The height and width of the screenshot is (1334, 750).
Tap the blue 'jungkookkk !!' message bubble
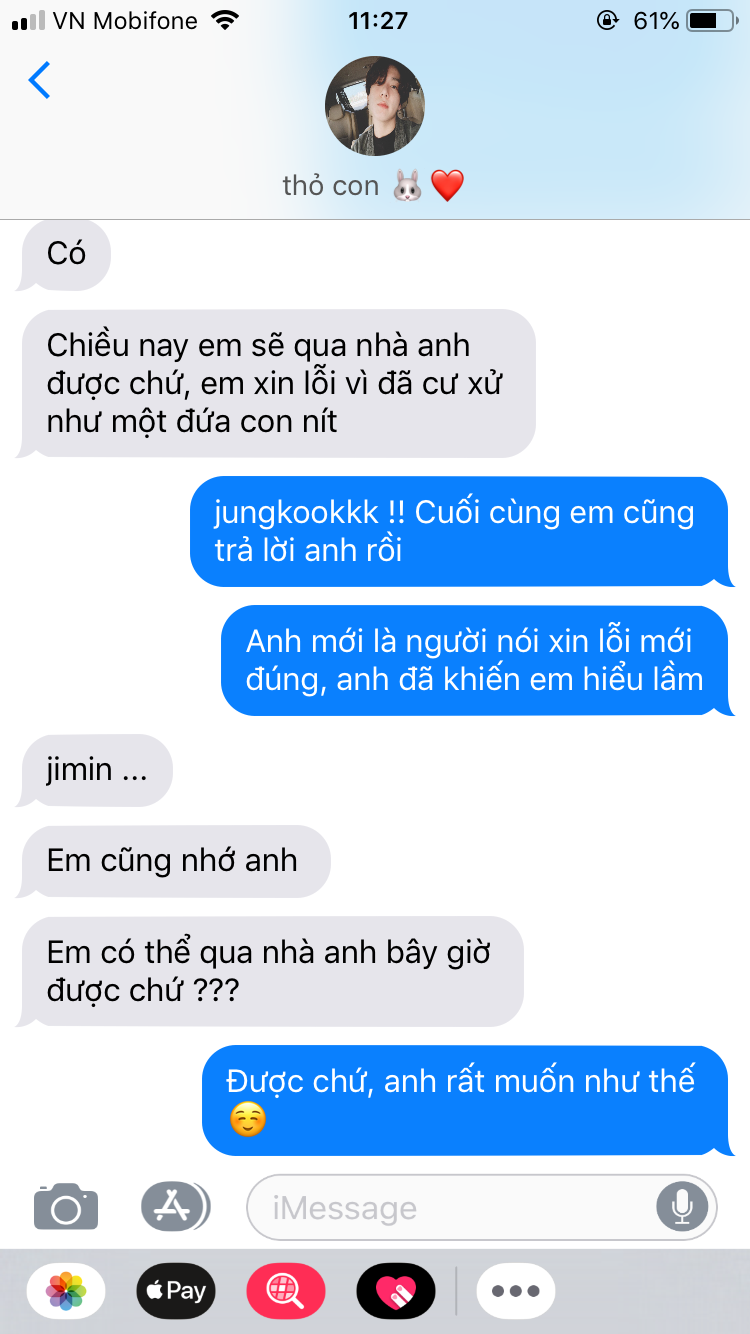pyautogui.click(x=460, y=531)
